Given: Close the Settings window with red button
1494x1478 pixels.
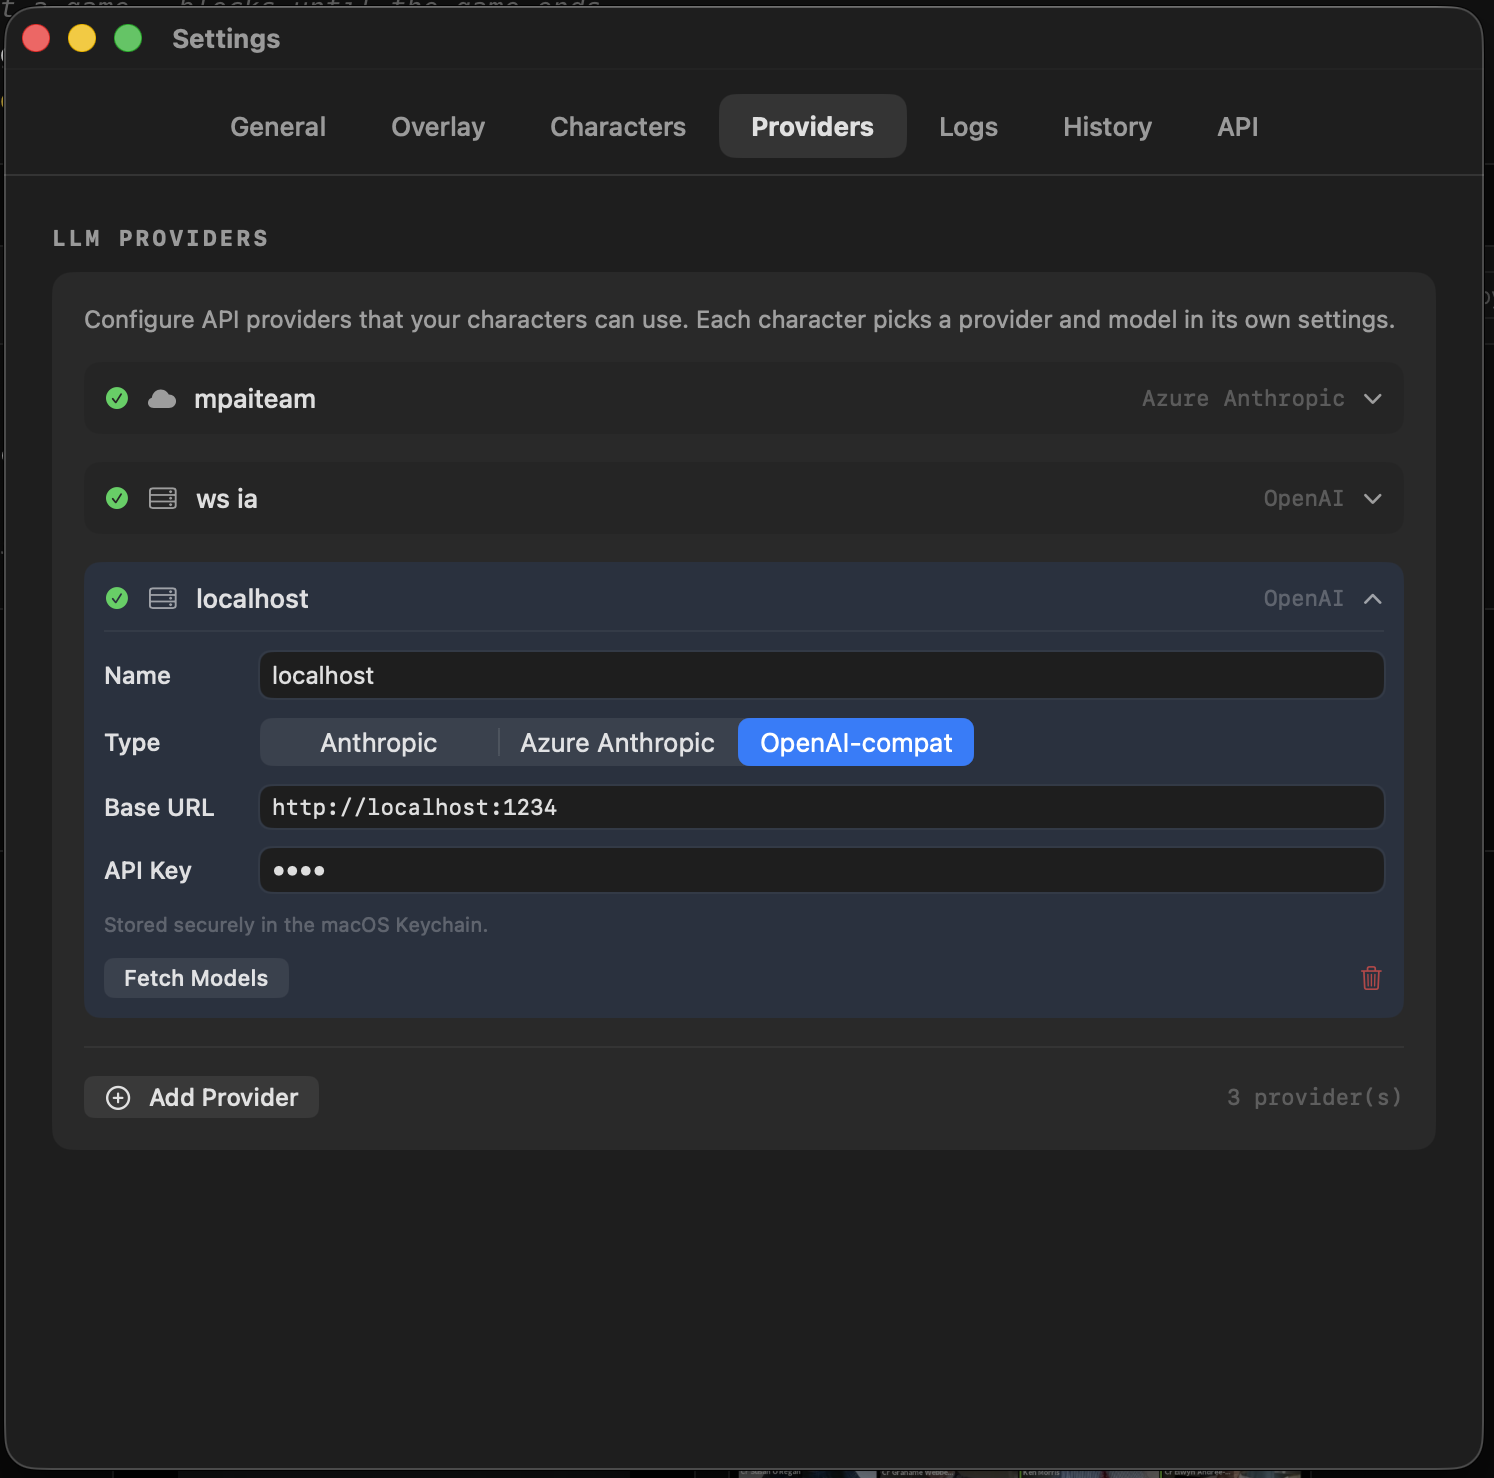Looking at the screenshot, I should point(36,38).
